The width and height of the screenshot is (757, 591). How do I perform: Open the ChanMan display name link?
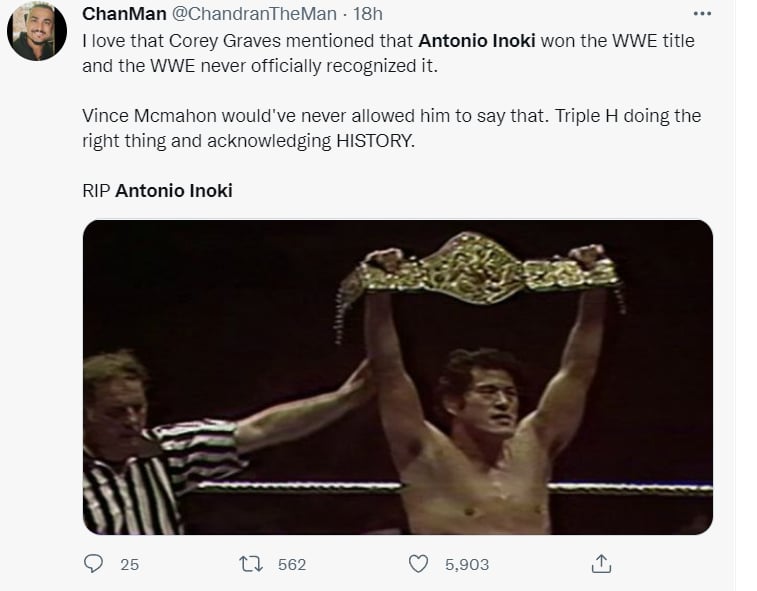pos(124,14)
